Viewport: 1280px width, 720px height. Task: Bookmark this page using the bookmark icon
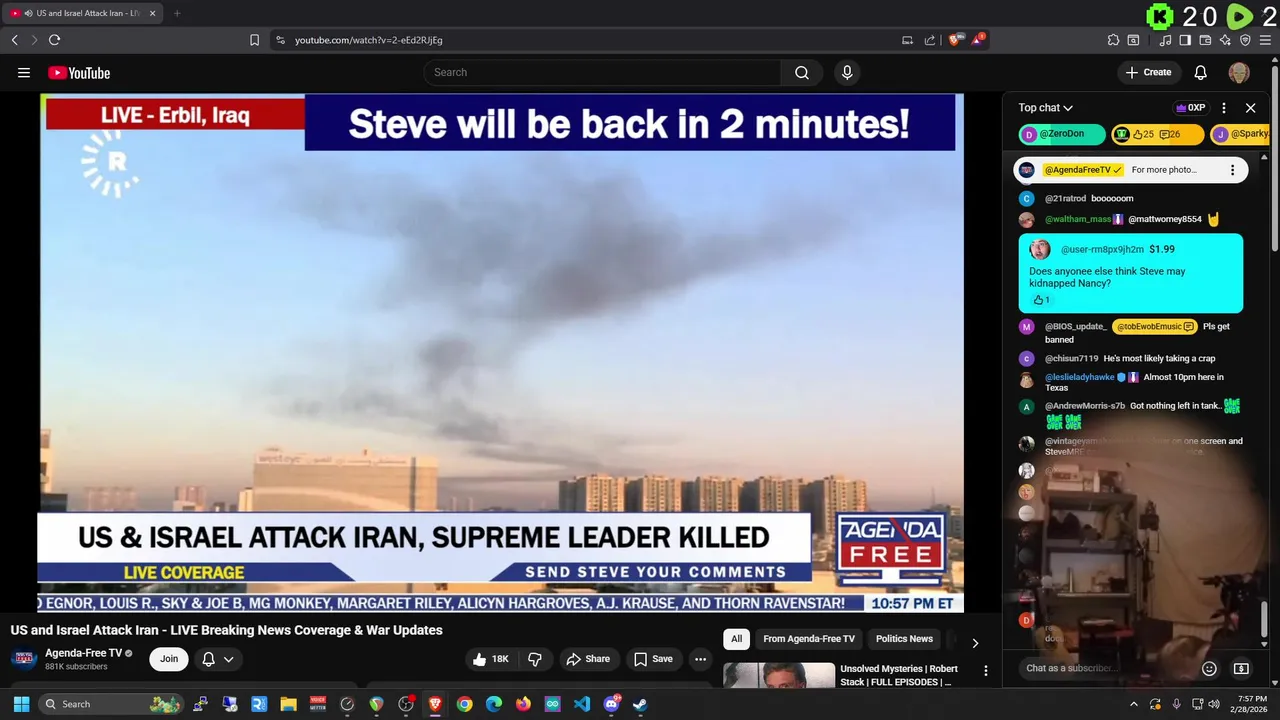coord(254,40)
